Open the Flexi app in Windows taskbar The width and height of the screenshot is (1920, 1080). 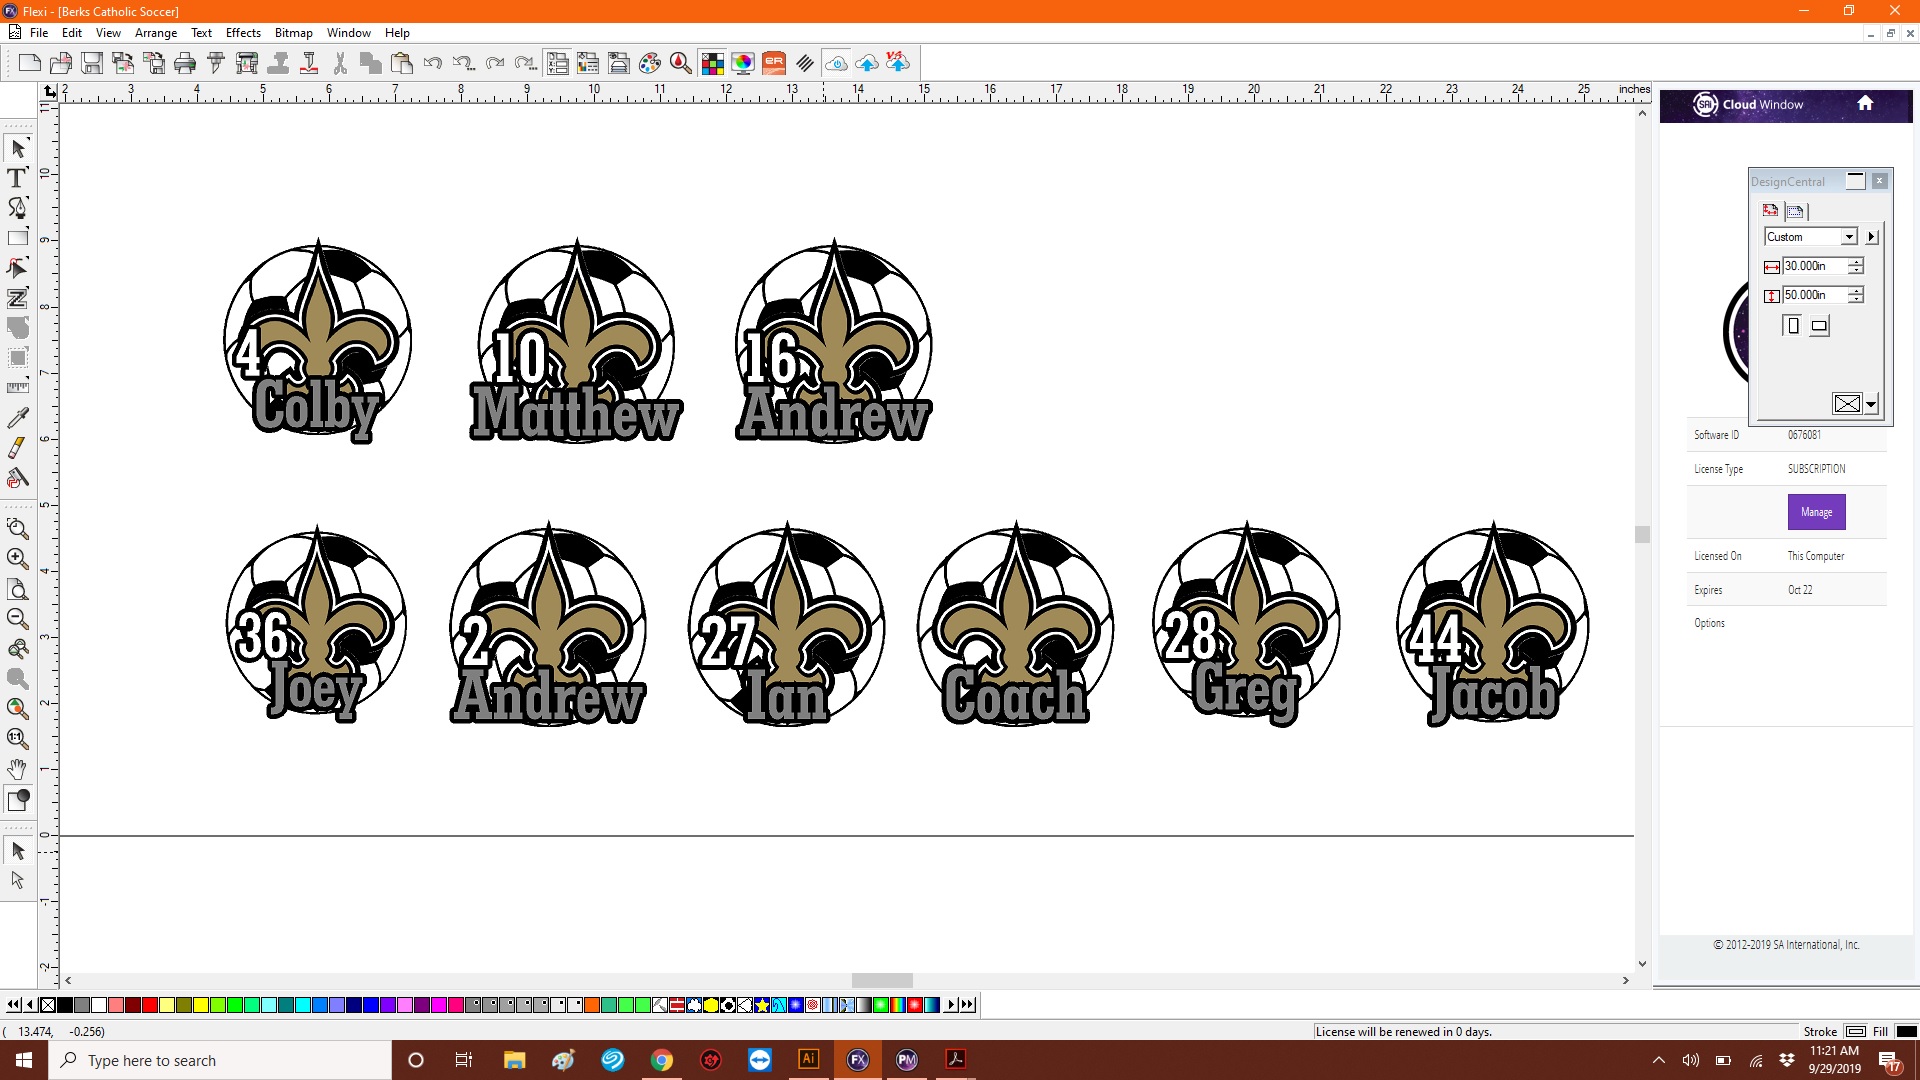pos(858,1060)
